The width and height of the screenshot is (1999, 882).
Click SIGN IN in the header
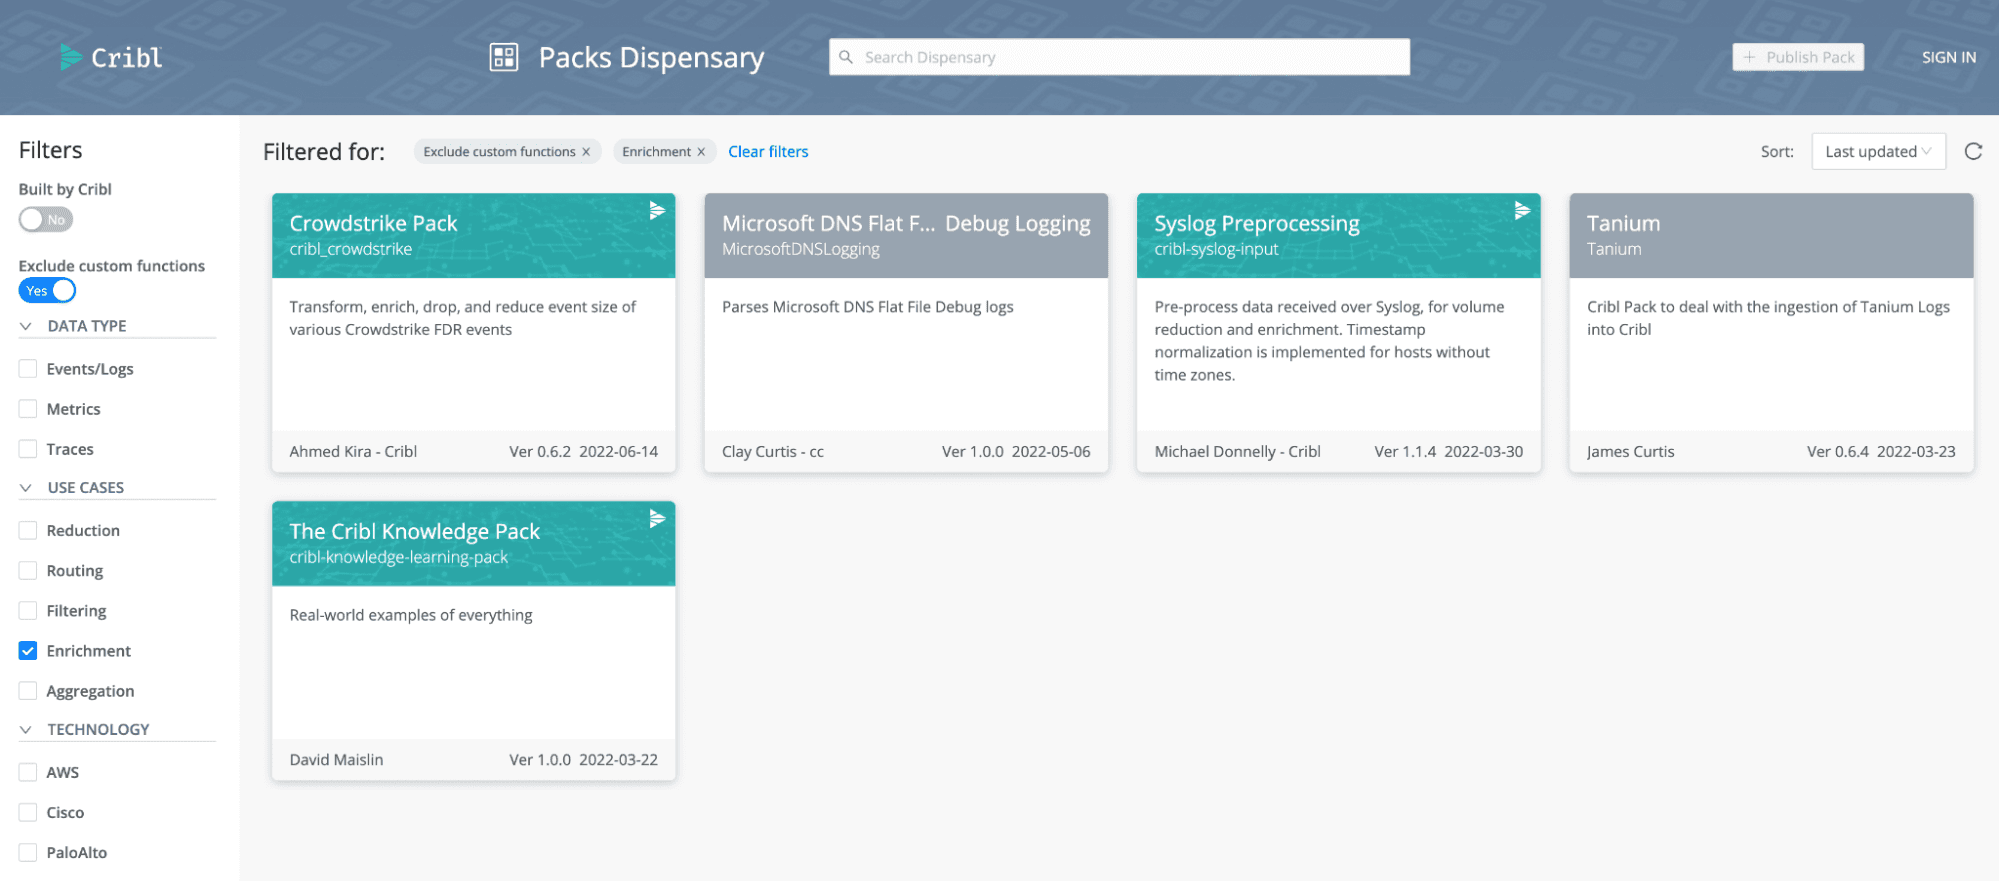pos(1948,58)
